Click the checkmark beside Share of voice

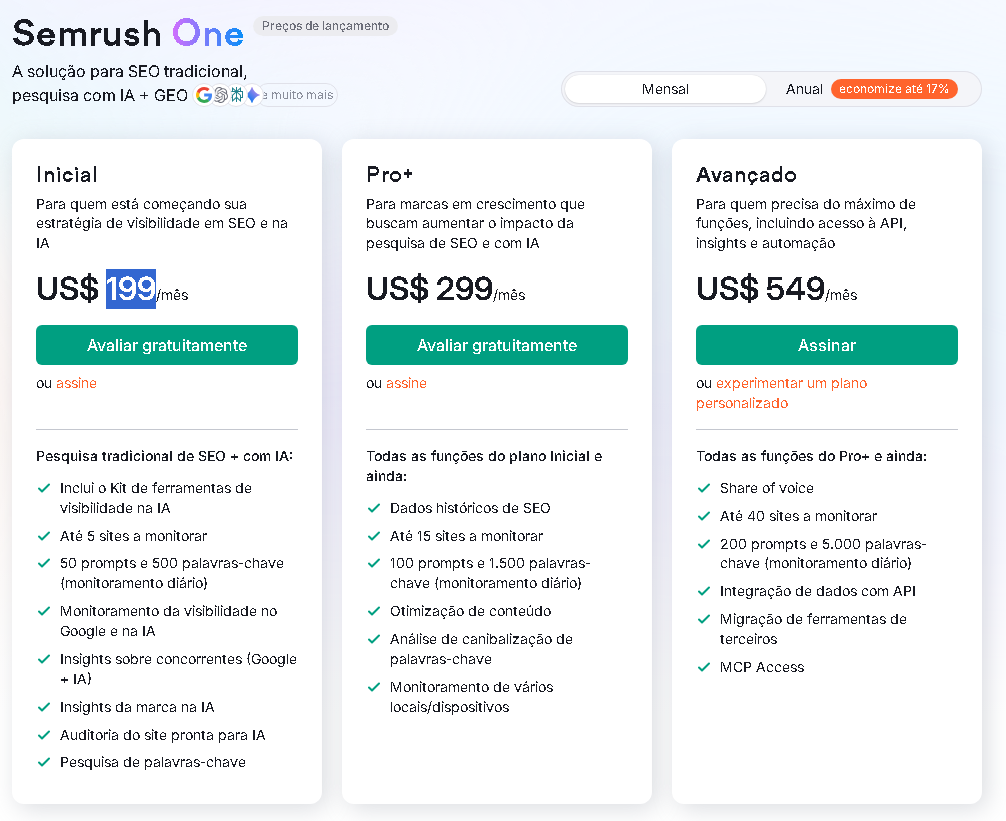pyautogui.click(x=703, y=489)
